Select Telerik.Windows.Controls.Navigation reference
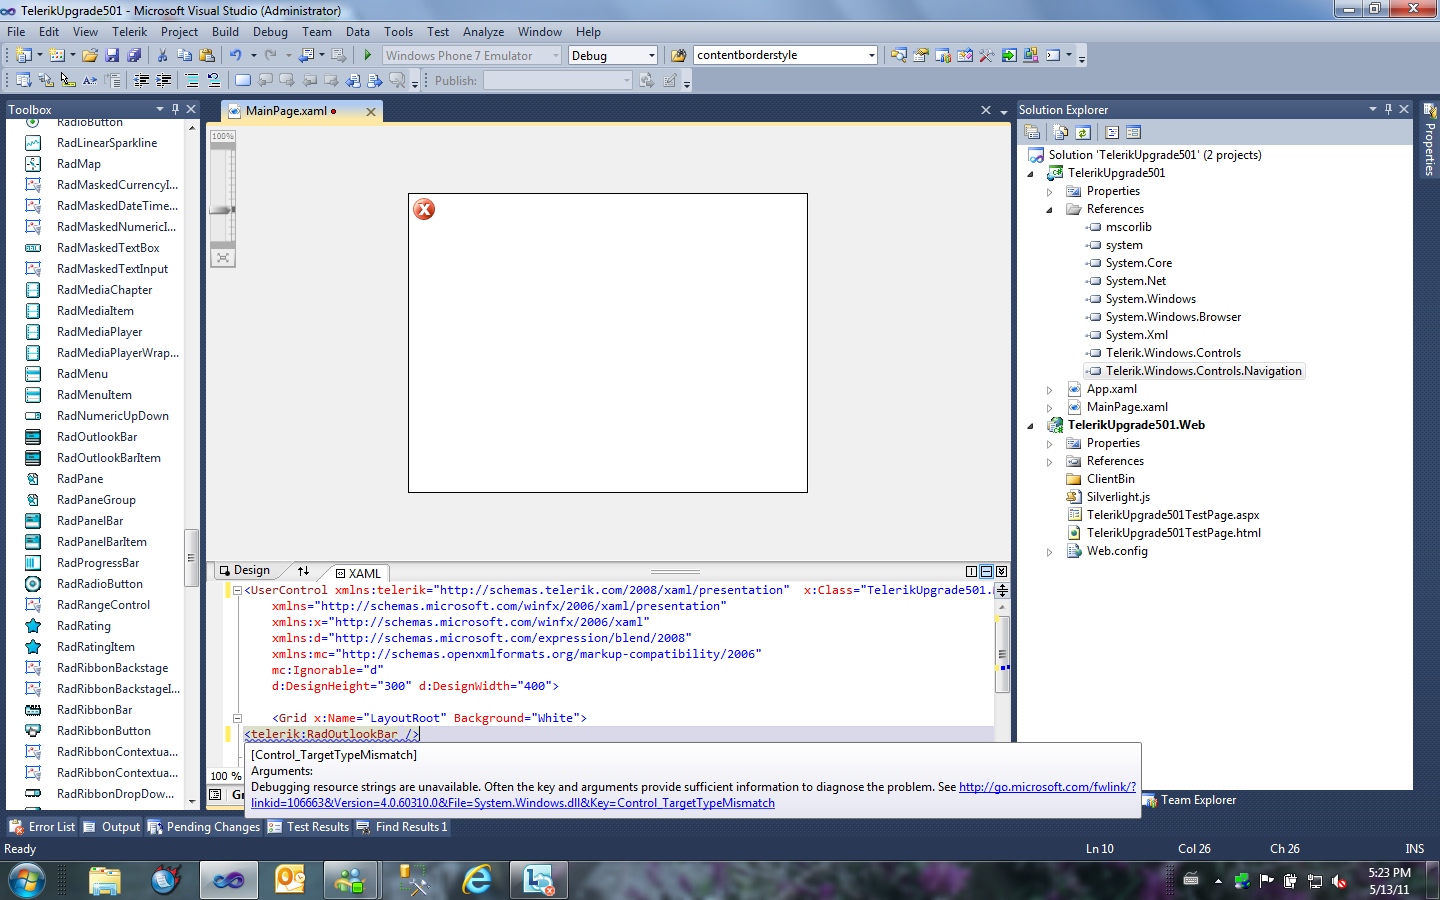The width and height of the screenshot is (1440, 900). (1195, 371)
